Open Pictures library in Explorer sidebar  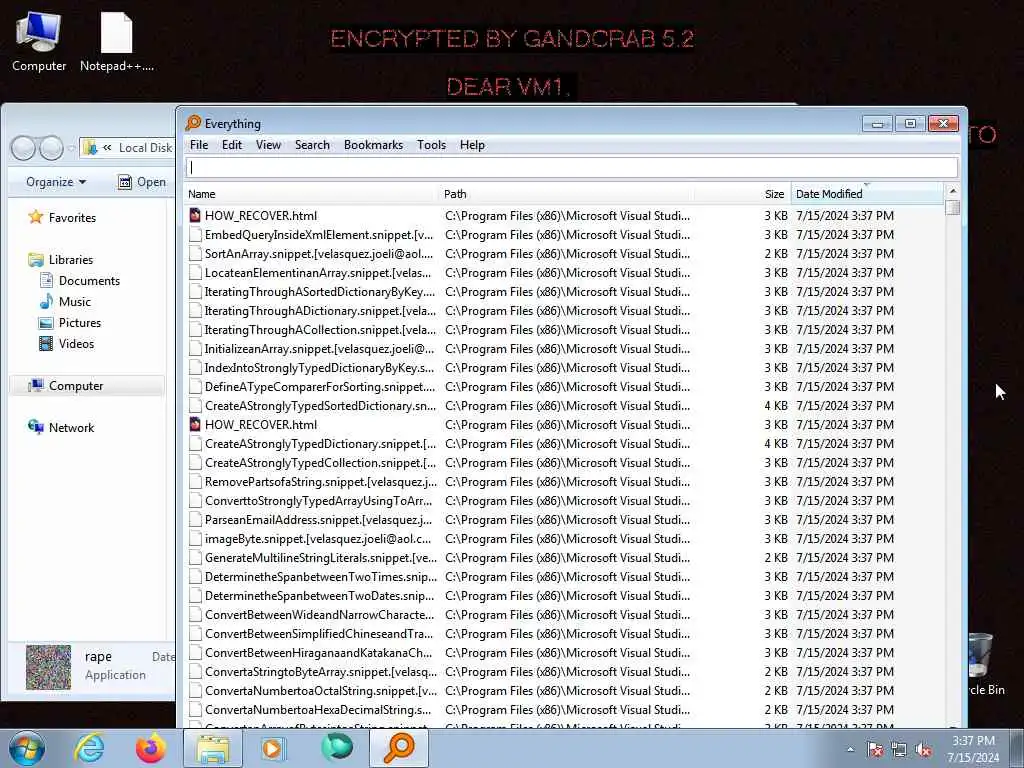click(x=70, y=323)
